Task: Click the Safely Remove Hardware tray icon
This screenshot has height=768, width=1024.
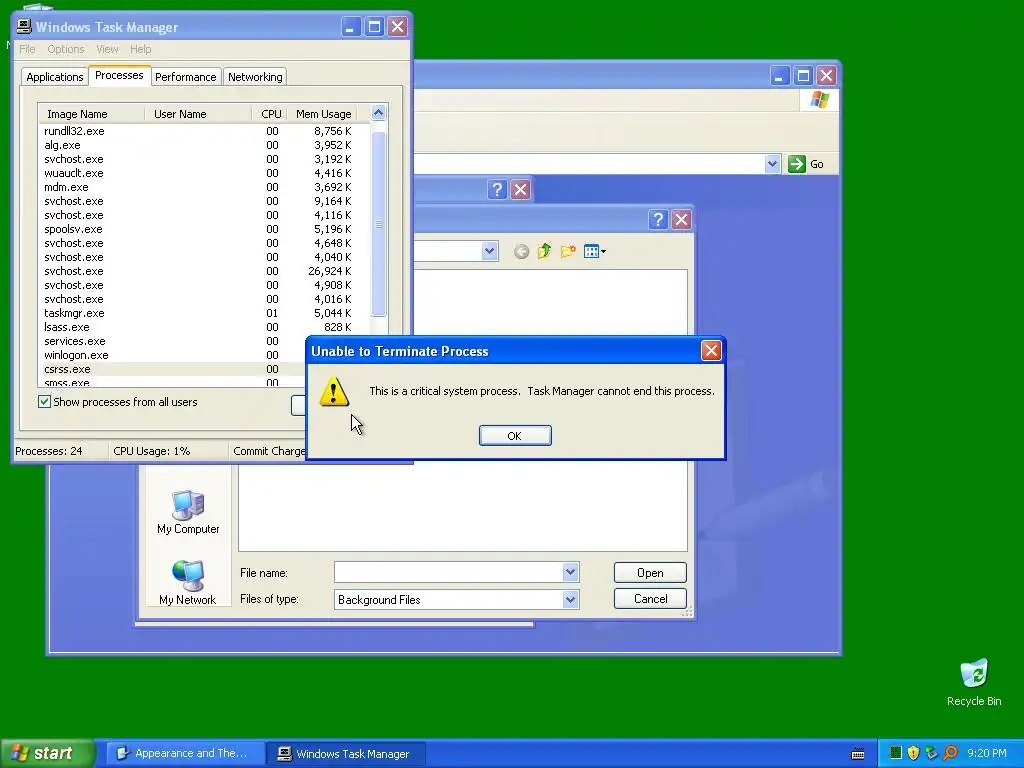Action: [x=931, y=753]
